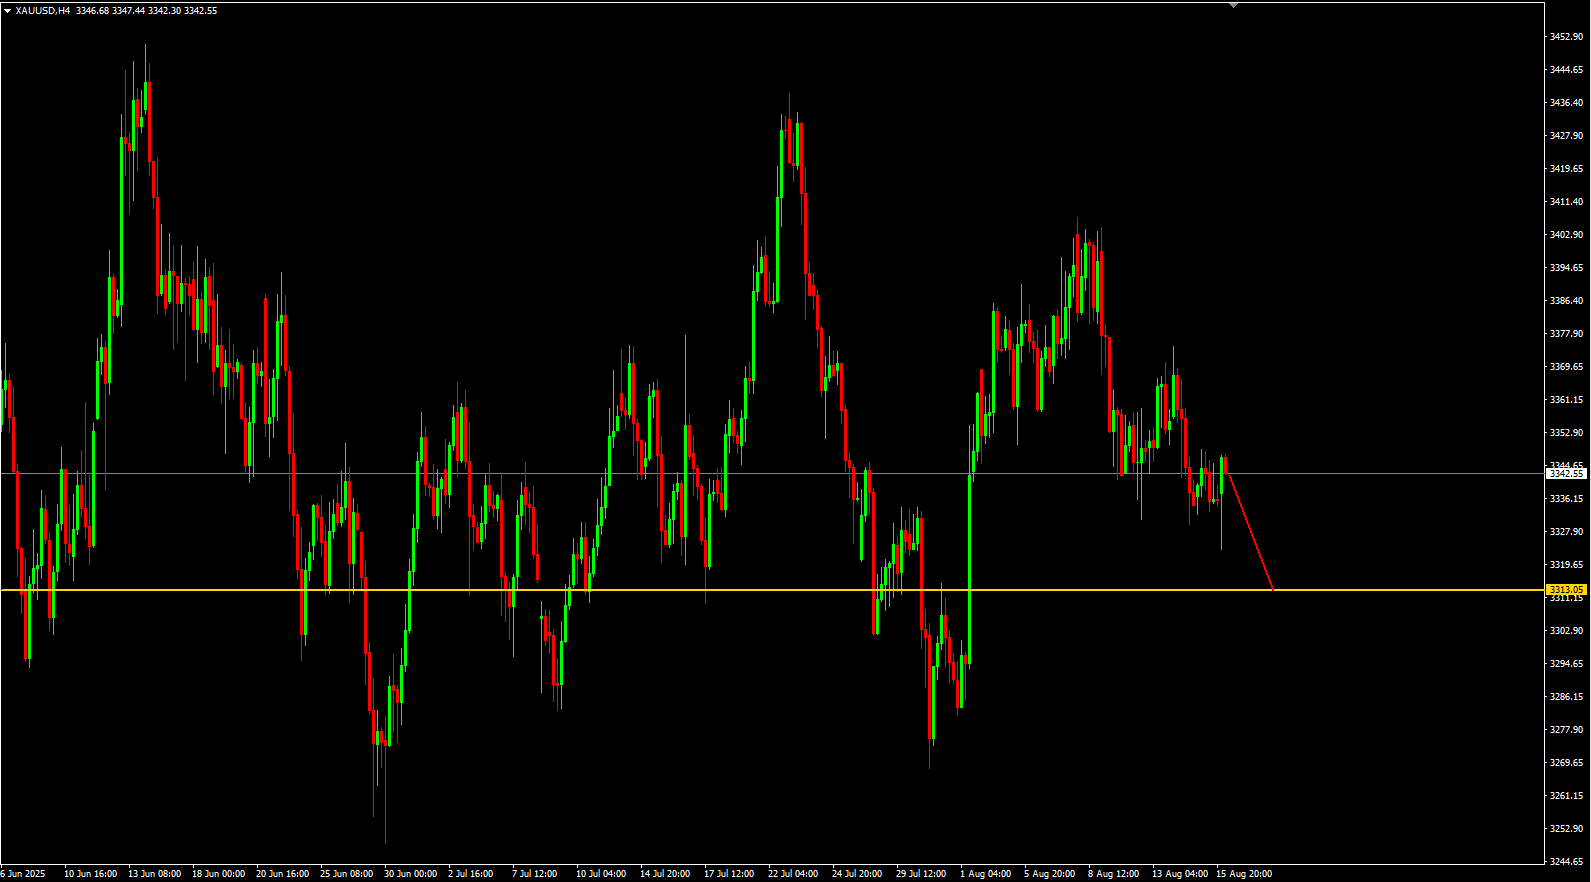Click 3386.40 on the price scale
The height and width of the screenshot is (882, 1591).
point(1566,301)
